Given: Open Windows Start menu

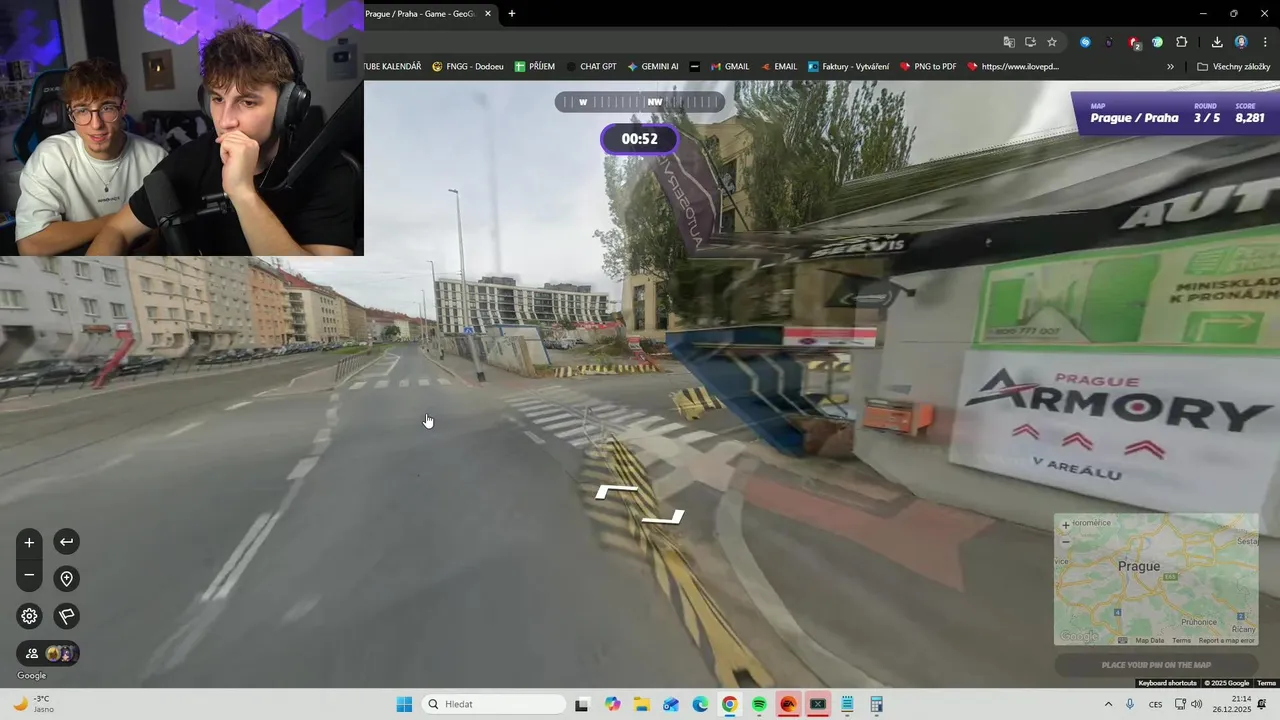Looking at the screenshot, I should click(x=404, y=704).
